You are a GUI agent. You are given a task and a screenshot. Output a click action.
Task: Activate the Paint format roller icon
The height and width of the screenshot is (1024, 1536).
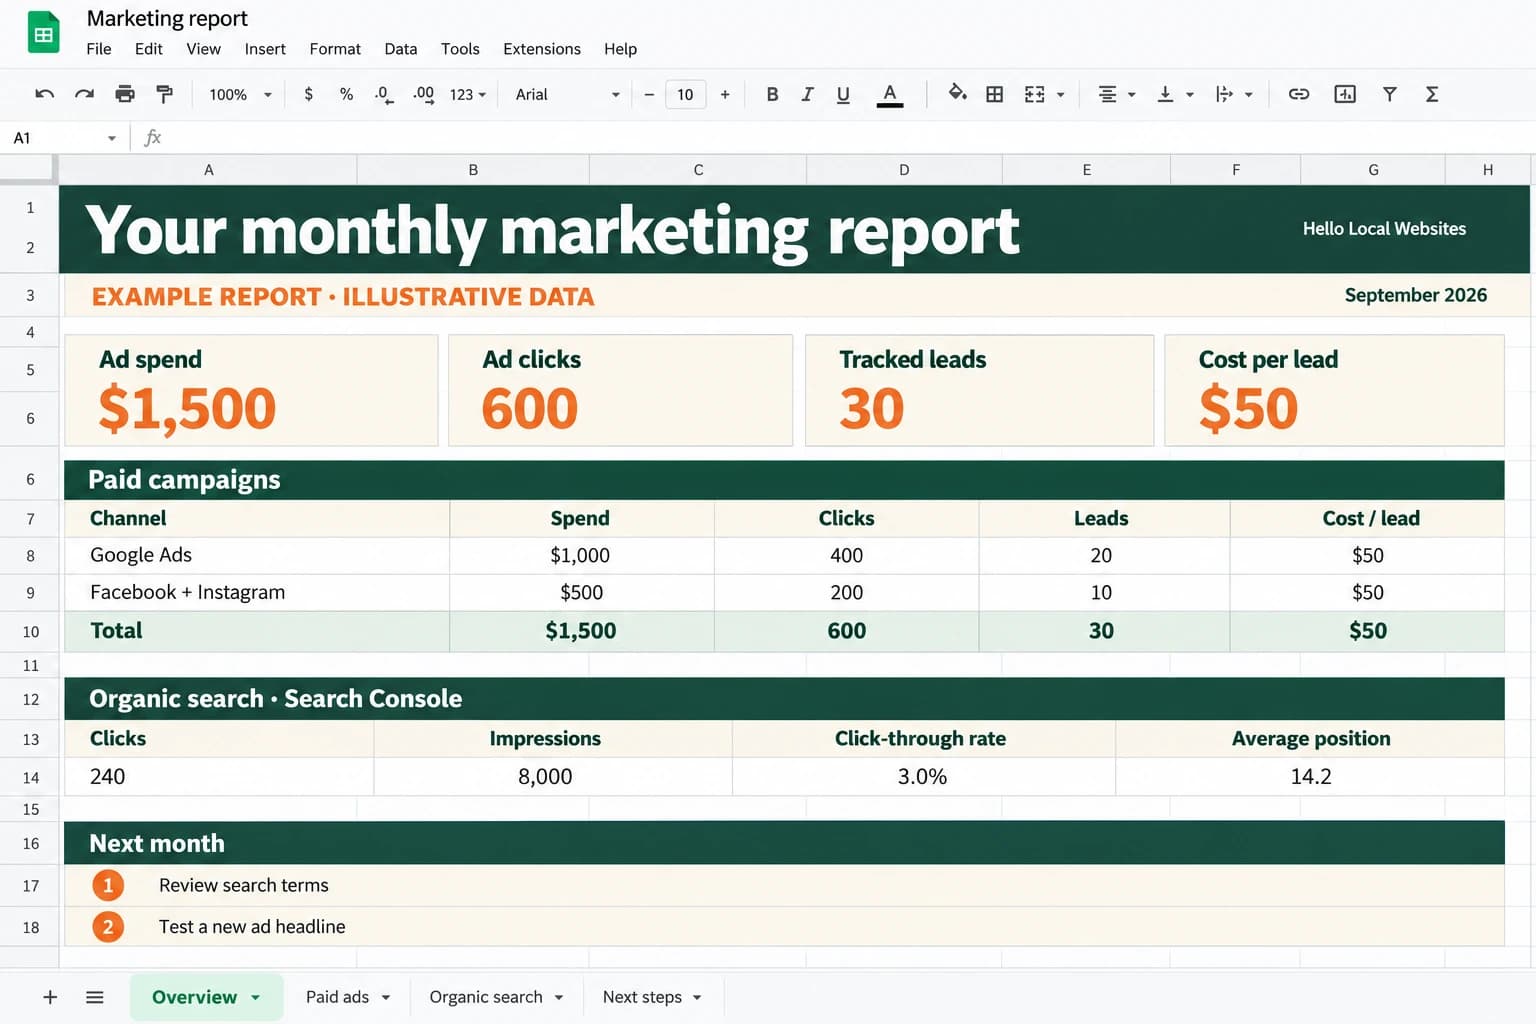[x=164, y=94]
